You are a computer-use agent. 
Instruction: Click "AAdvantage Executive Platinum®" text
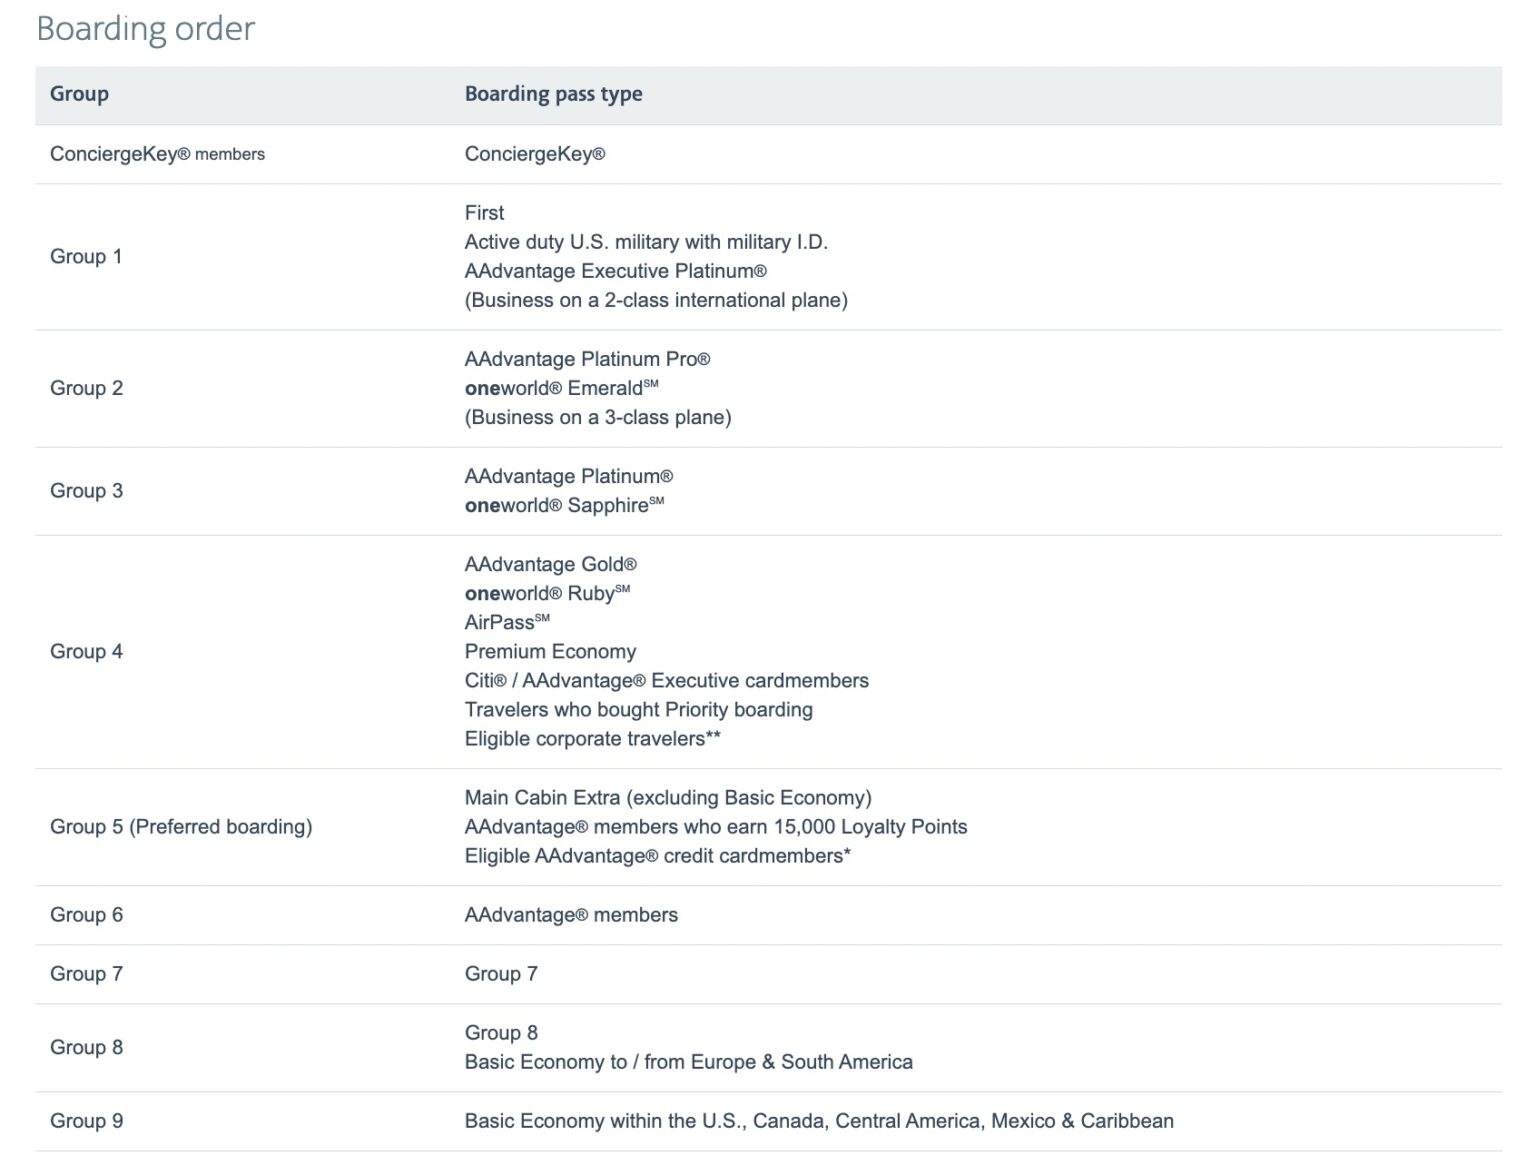coord(615,271)
